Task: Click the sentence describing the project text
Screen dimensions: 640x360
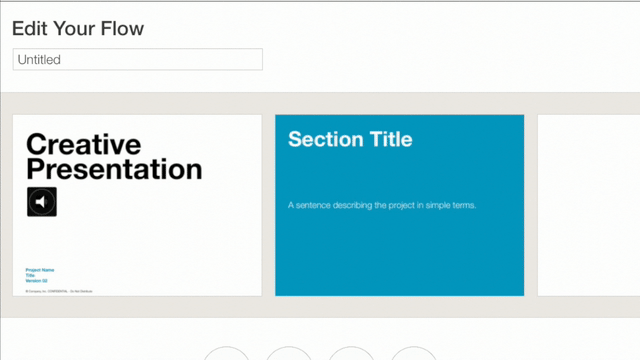Action: [x=382, y=205]
